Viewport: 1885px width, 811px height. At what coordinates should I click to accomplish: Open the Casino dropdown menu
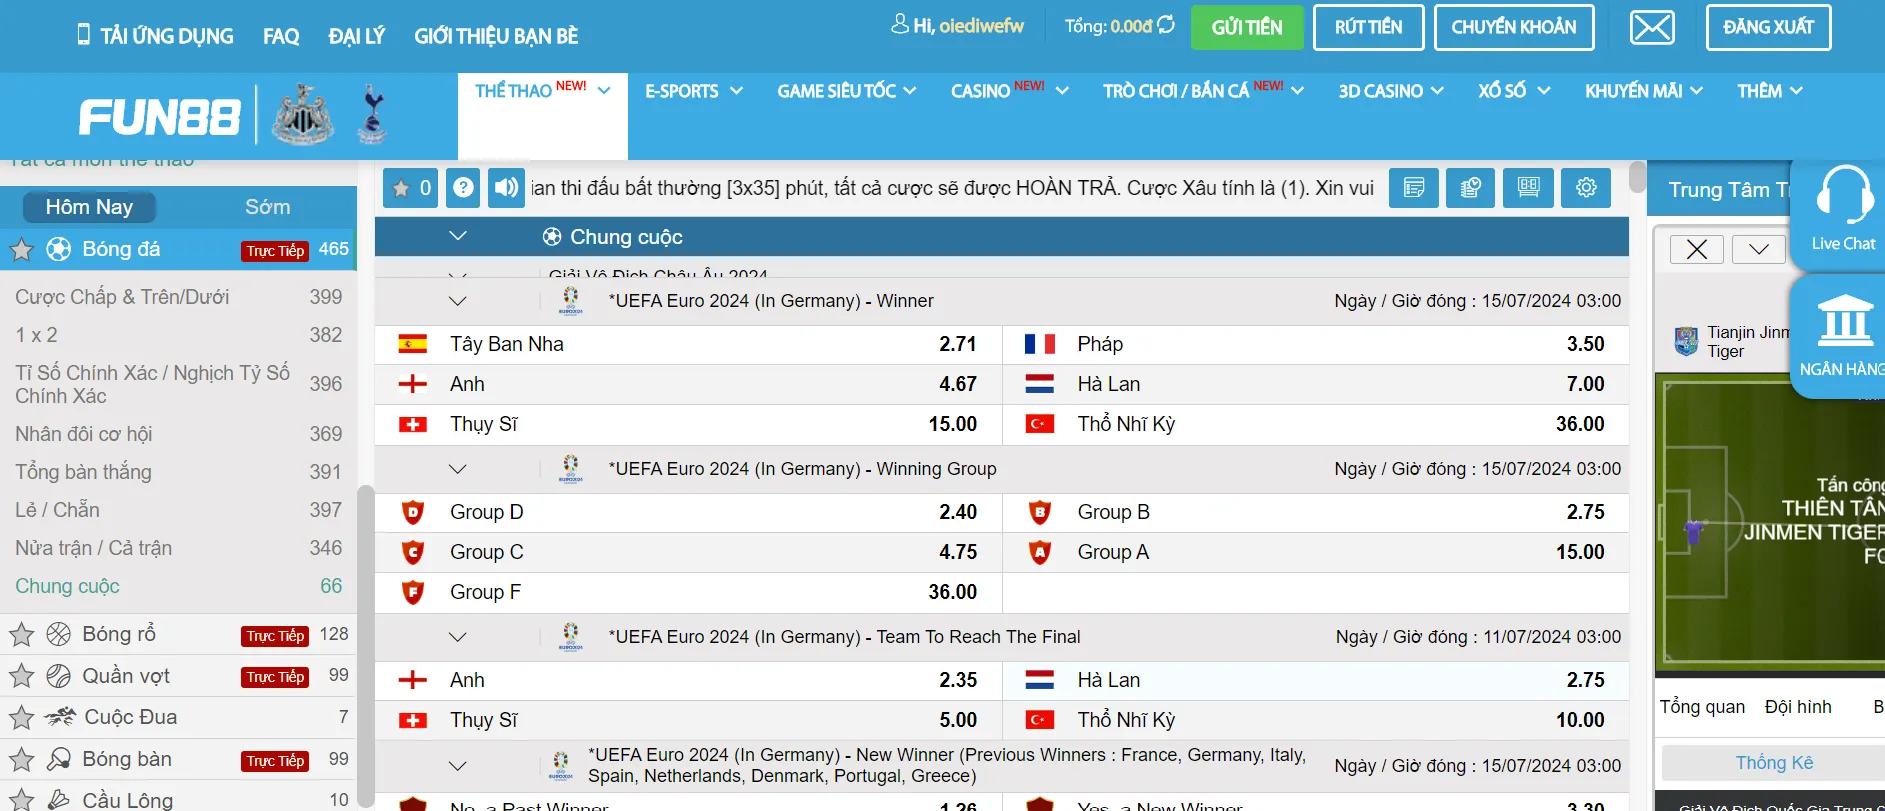tap(1010, 91)
